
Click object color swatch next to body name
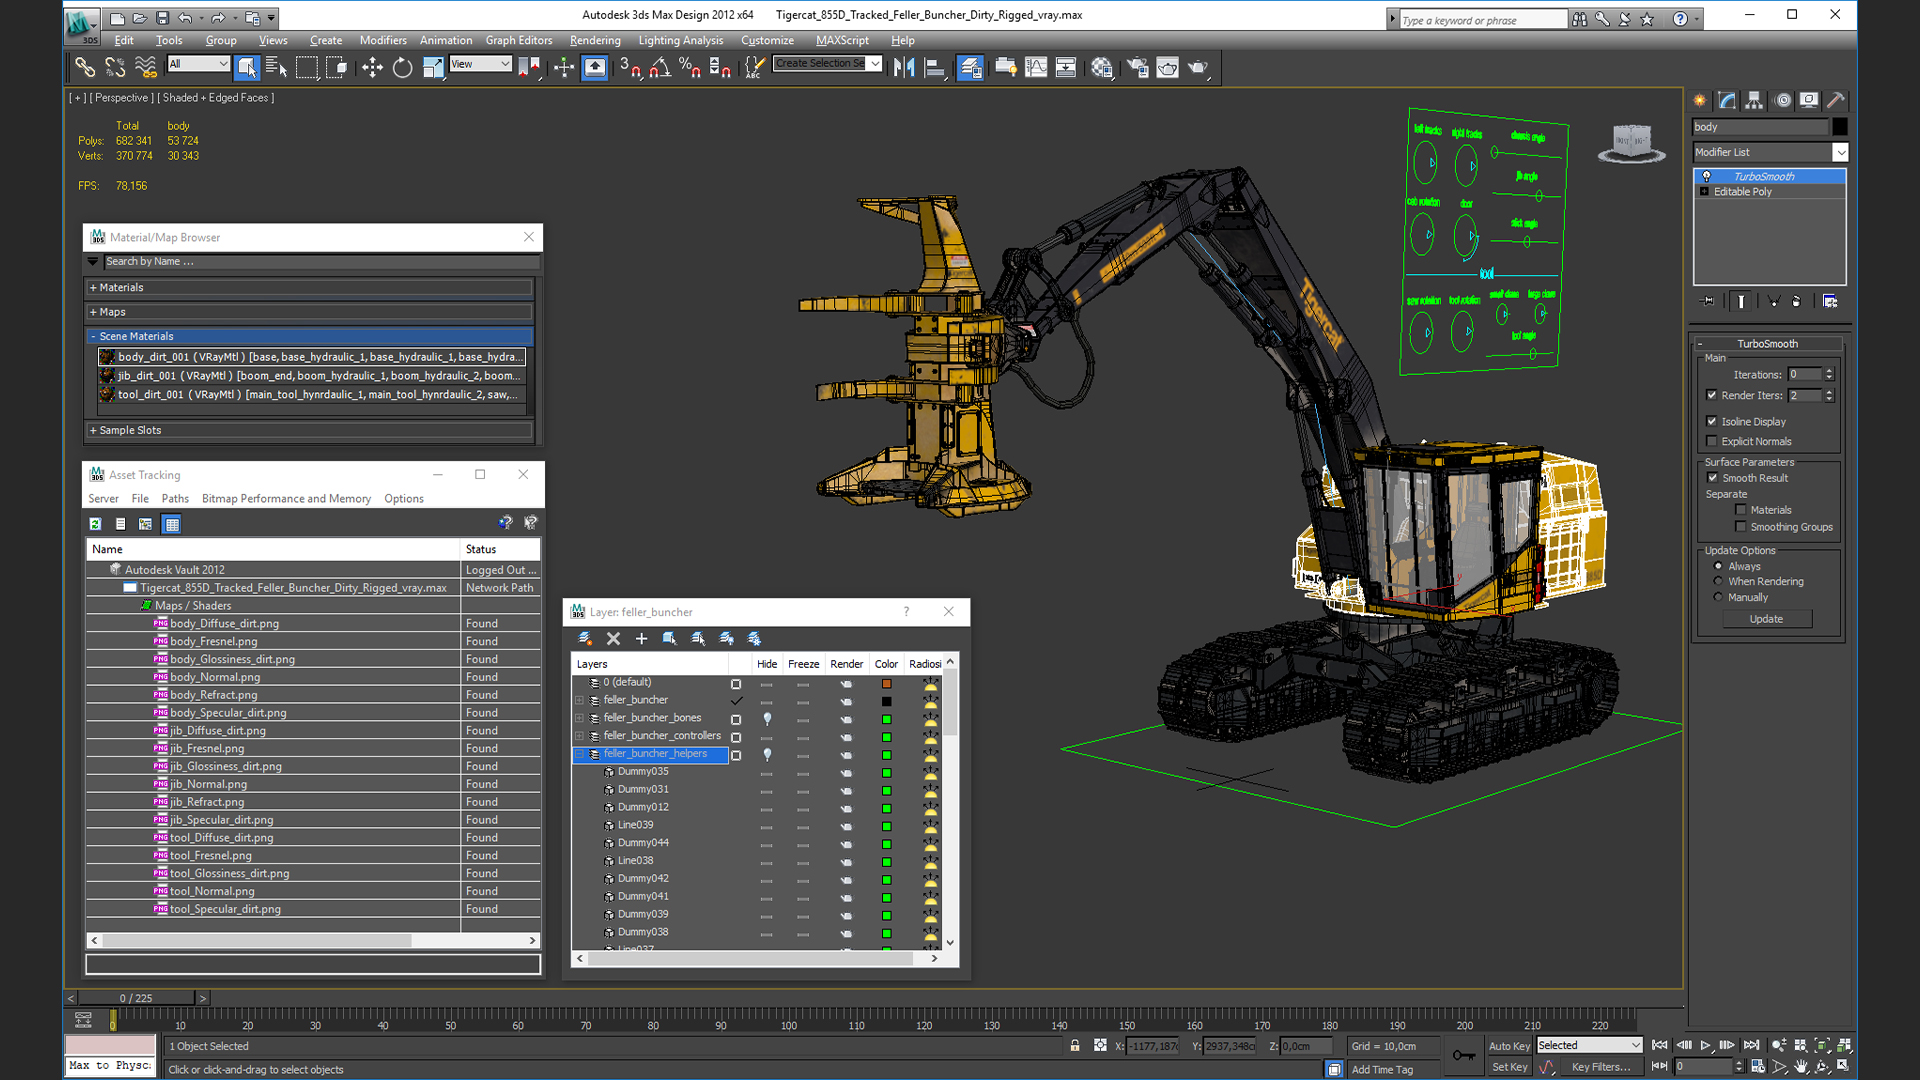coord(1839,127)
